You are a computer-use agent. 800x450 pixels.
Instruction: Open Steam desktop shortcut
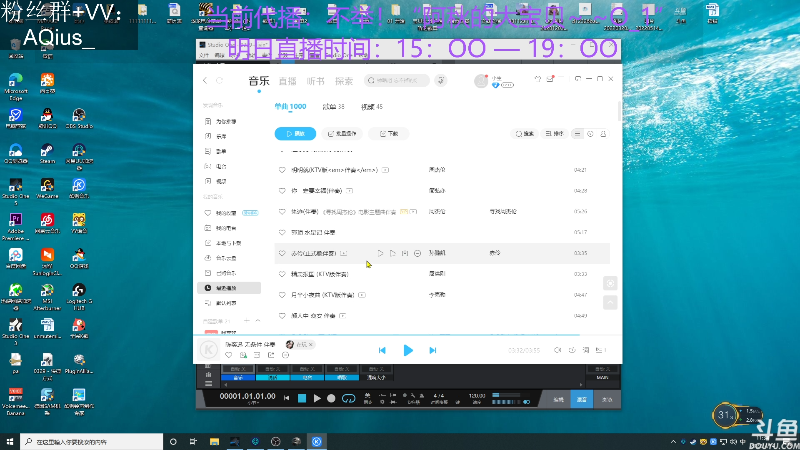point(47,154)
